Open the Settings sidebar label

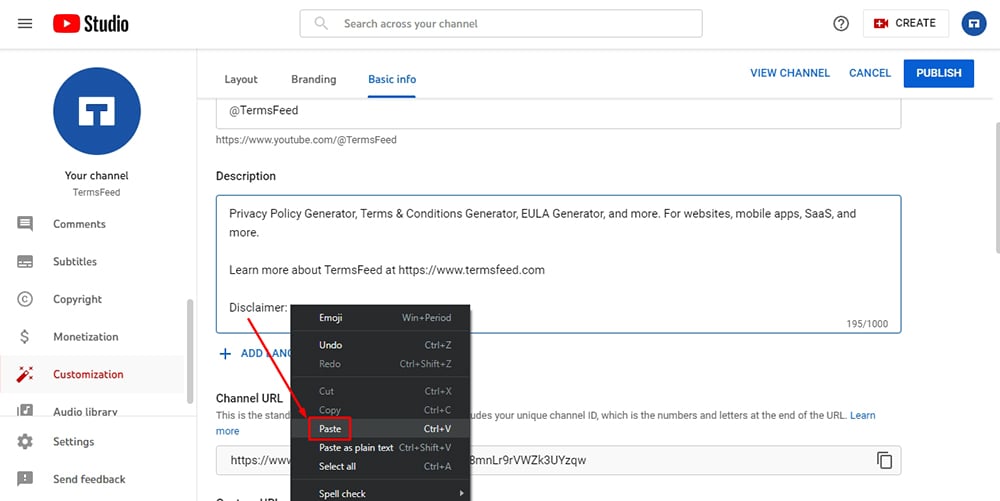73,442
